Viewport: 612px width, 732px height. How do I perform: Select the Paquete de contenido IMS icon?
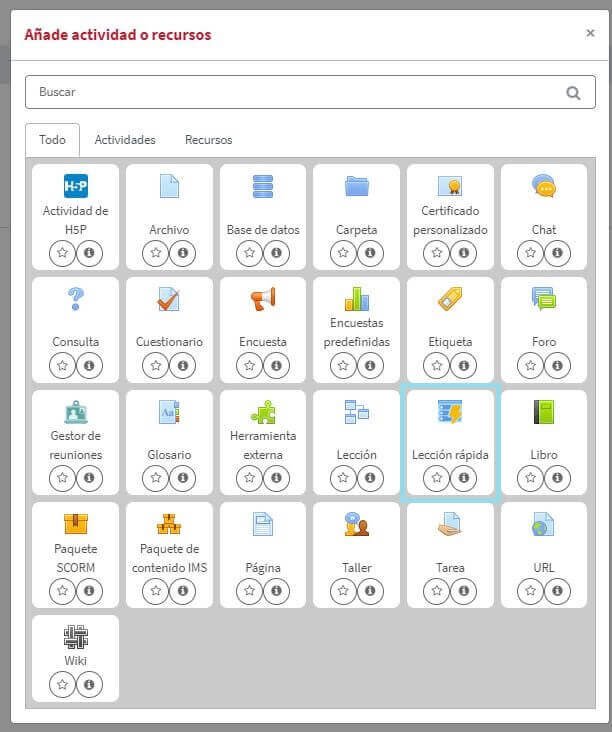tap(169, 524)
